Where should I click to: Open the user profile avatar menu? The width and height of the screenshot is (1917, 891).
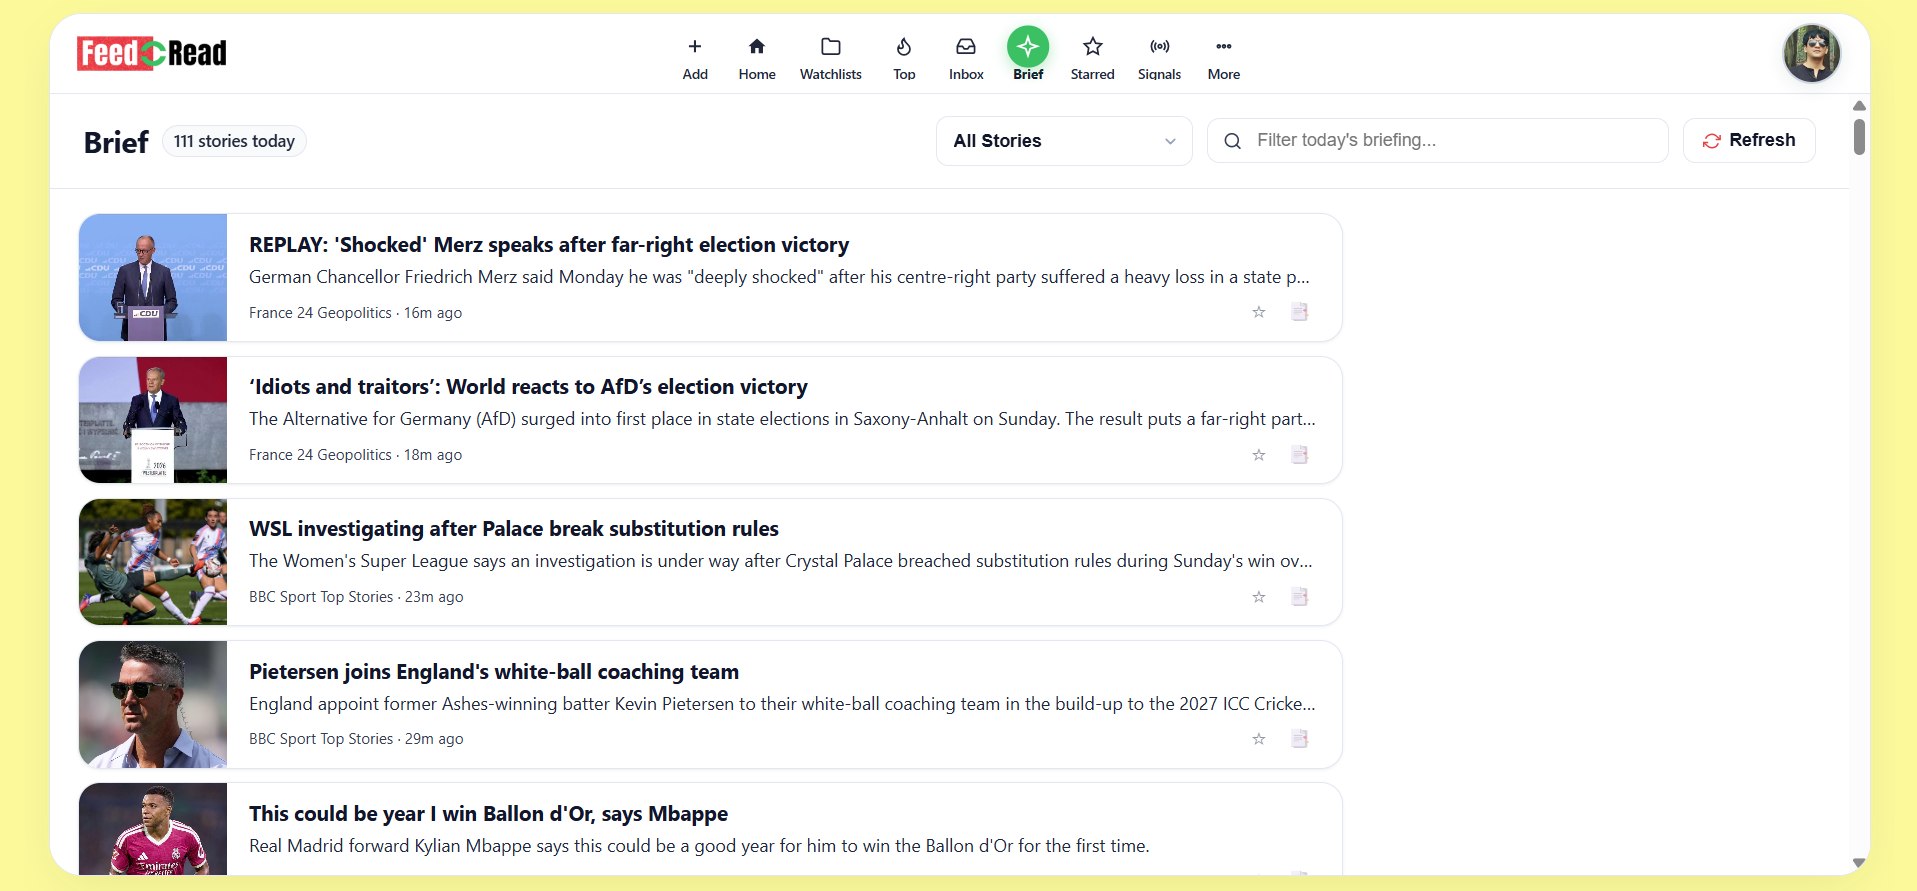pos(1812,53)
